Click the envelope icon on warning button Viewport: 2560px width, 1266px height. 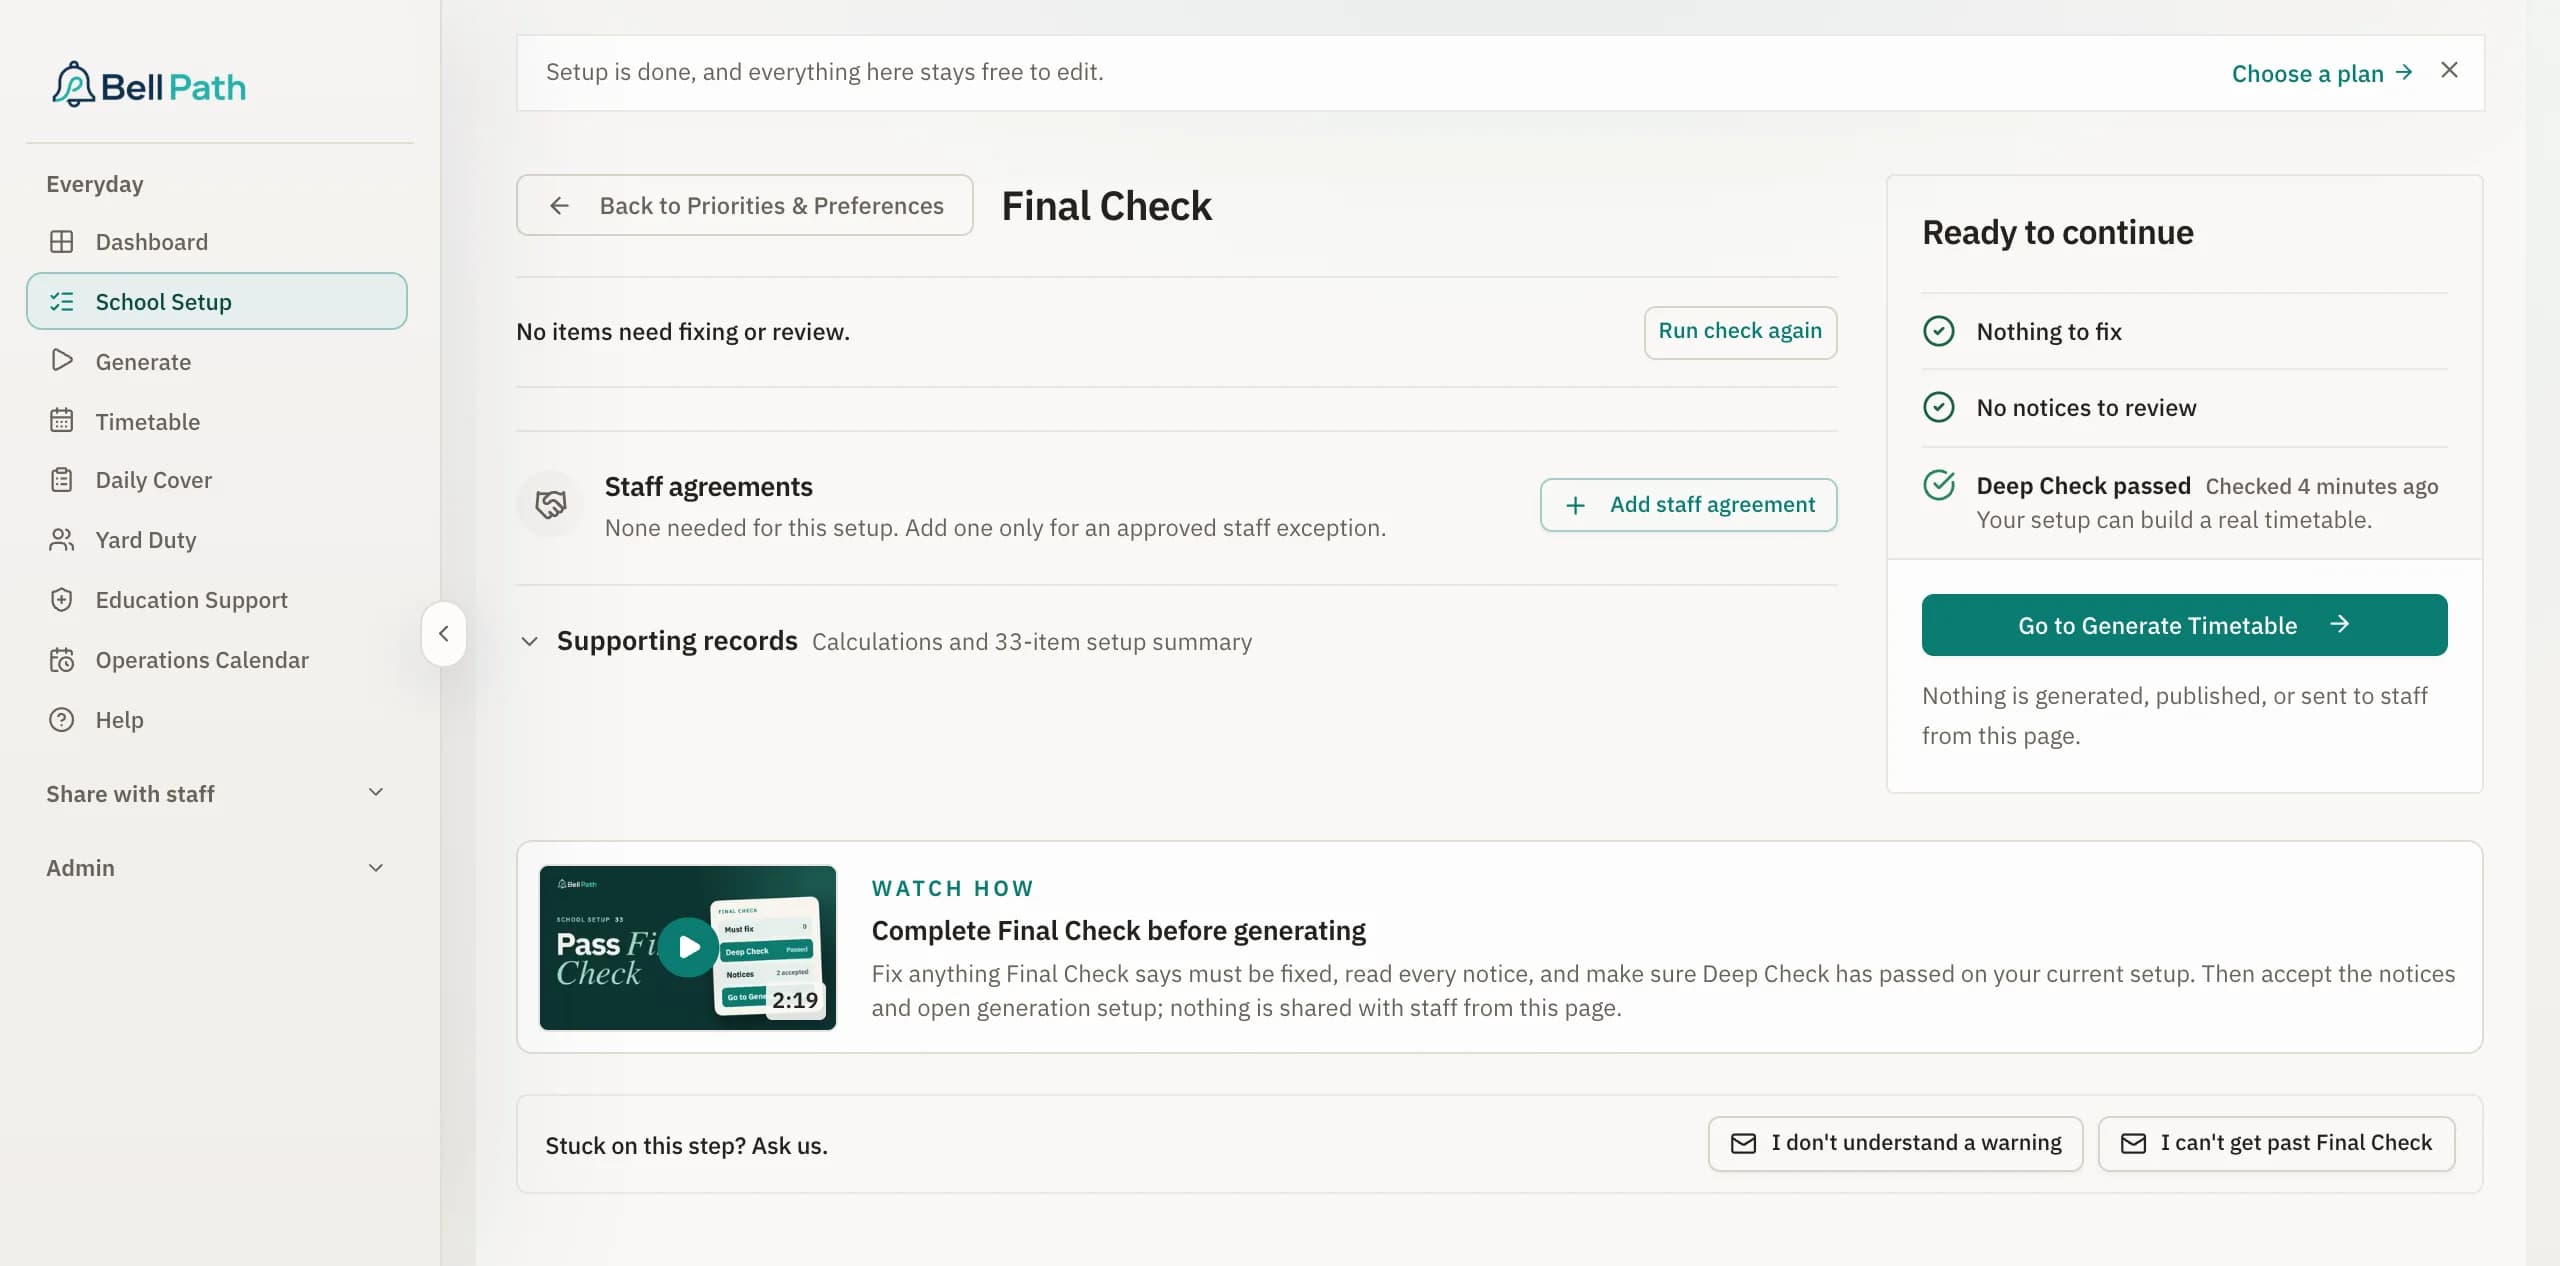click(1743, 1143)
